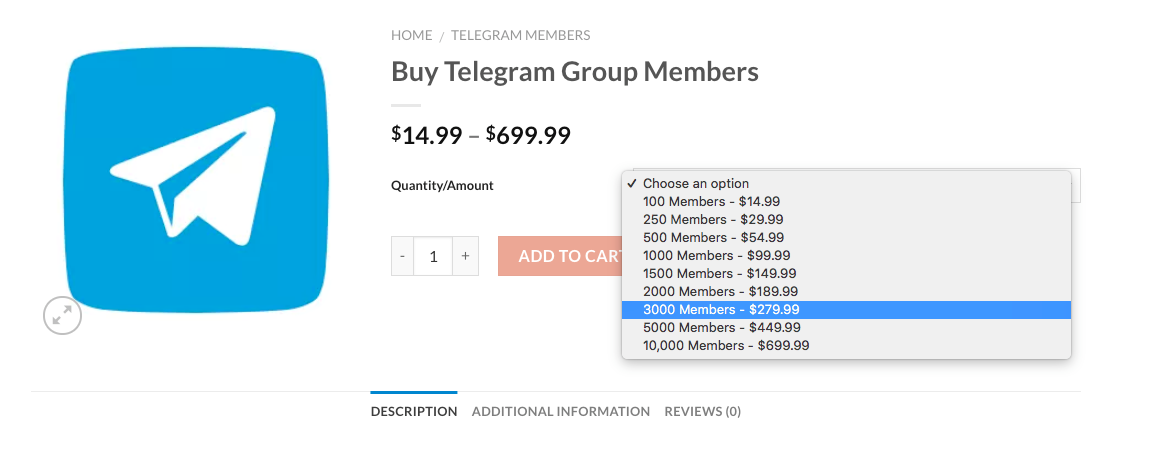Choose 250 Members - $29.99 option

pyautogui.click(x=713, y=220)
